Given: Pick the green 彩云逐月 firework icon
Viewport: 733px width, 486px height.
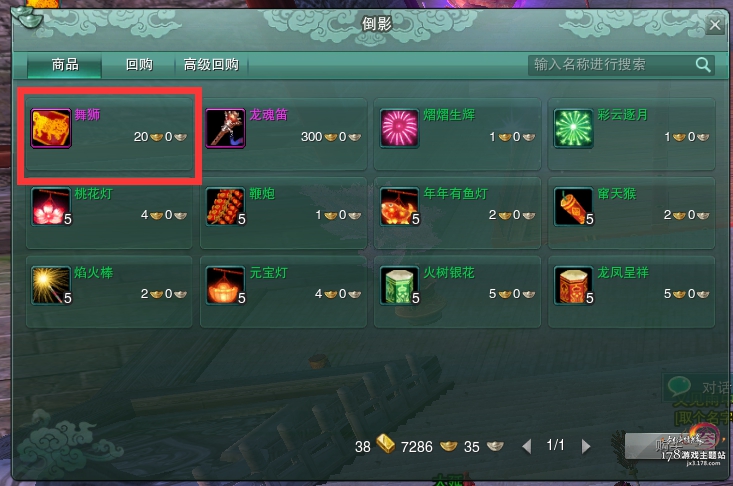Looking at the screenshot, I should [x=573, y=129].
